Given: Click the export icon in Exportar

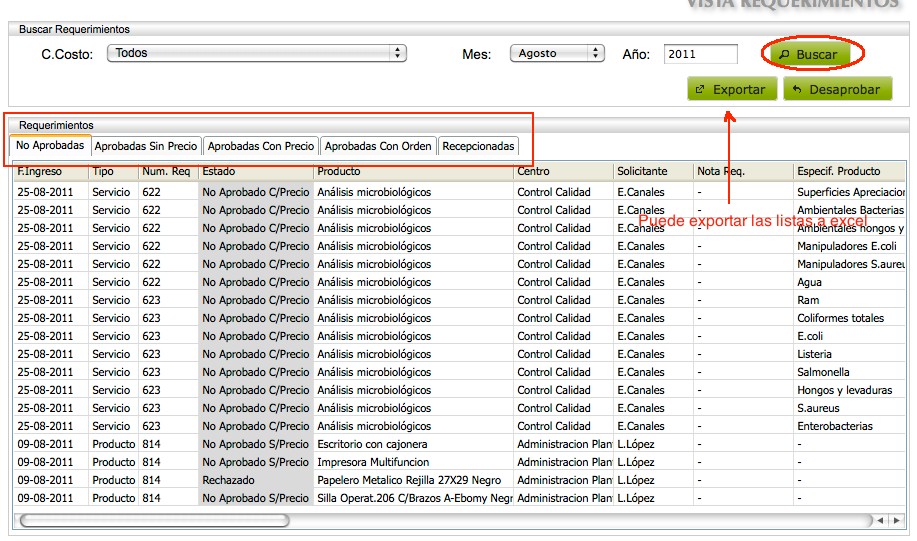Looking at the screenshot, I should (x=700, y=89).
